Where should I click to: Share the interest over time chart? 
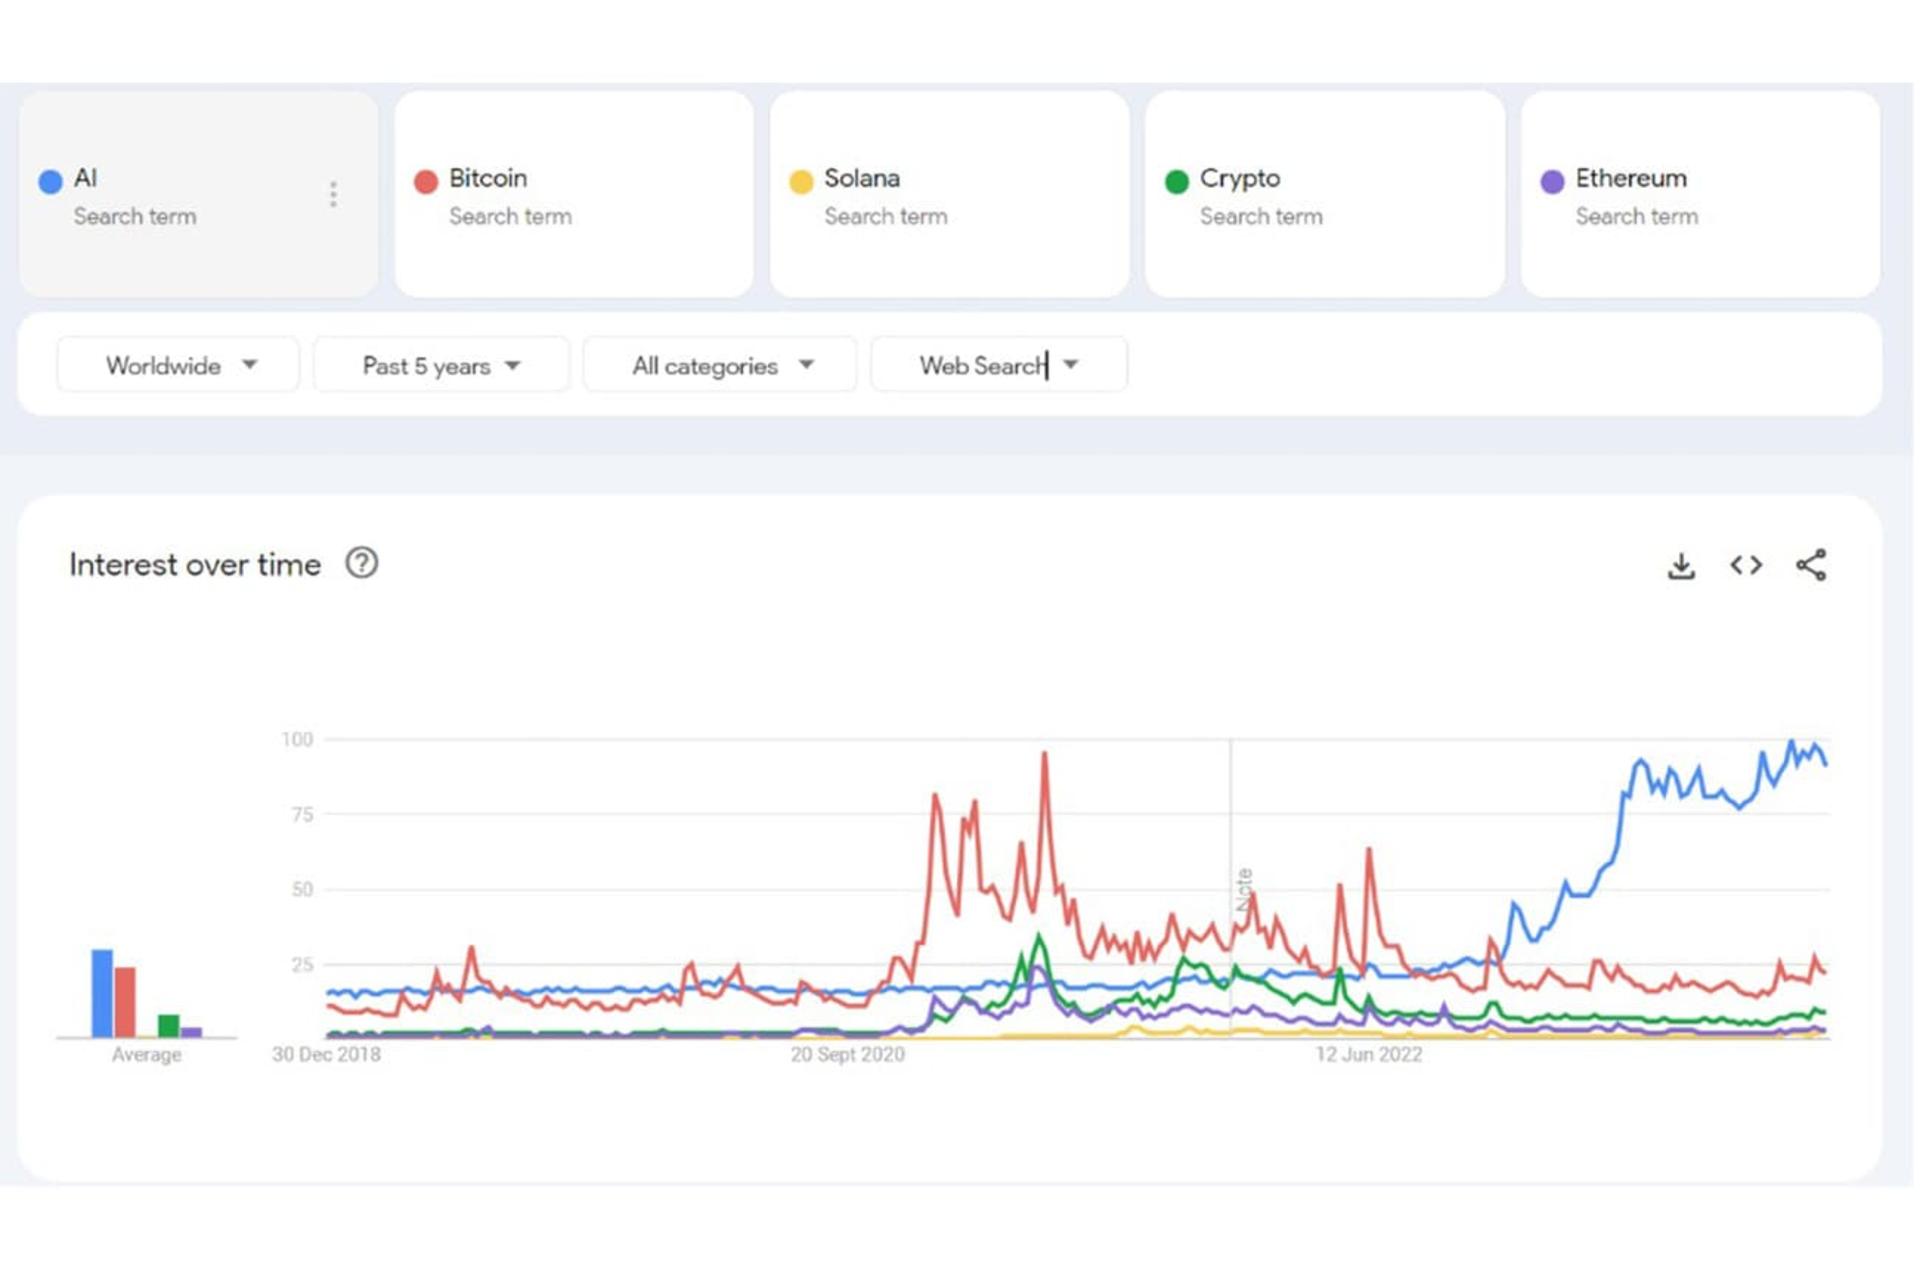coord(1811,565)
